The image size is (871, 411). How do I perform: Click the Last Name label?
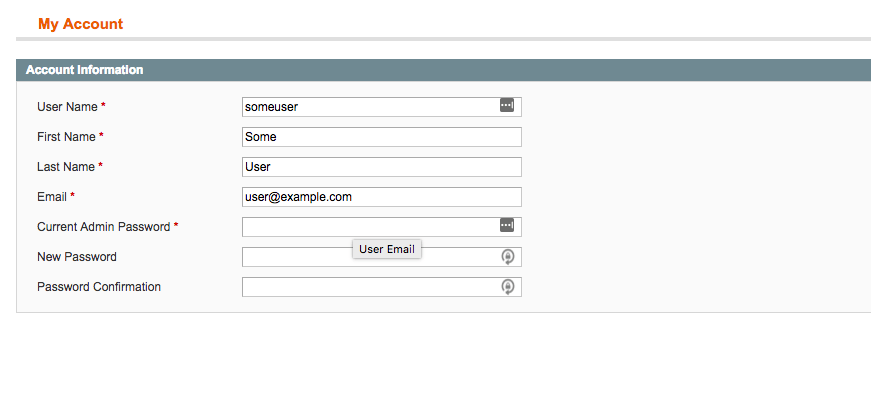66,167
